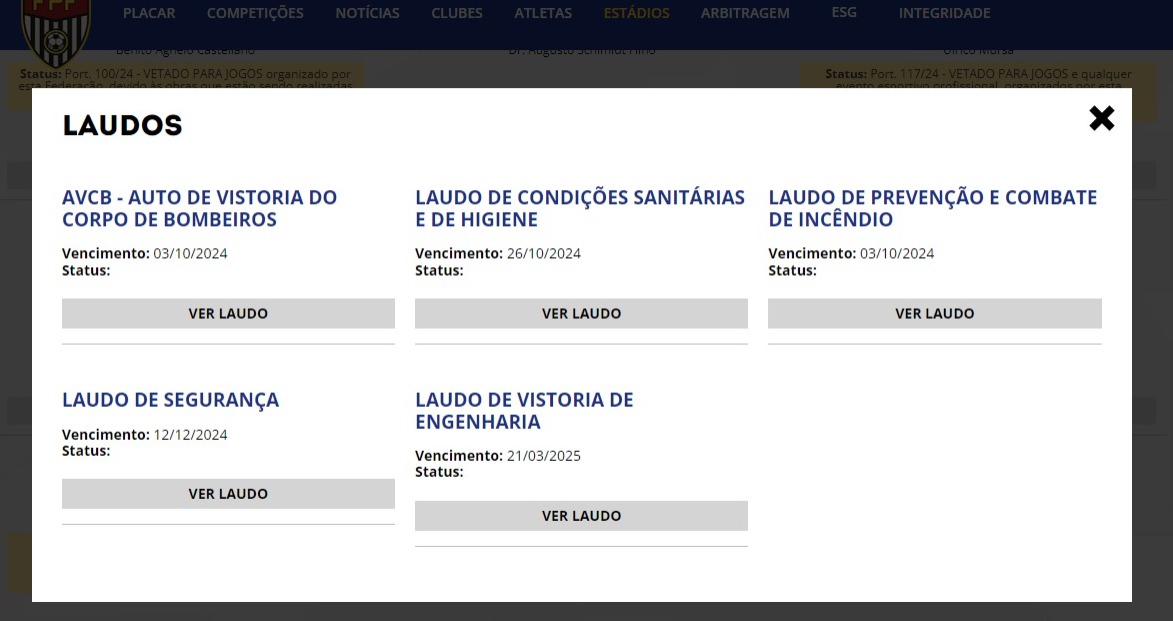Click the LAUDOS modal title
The height and width of the screenshot is (621, 1173).
123,125
